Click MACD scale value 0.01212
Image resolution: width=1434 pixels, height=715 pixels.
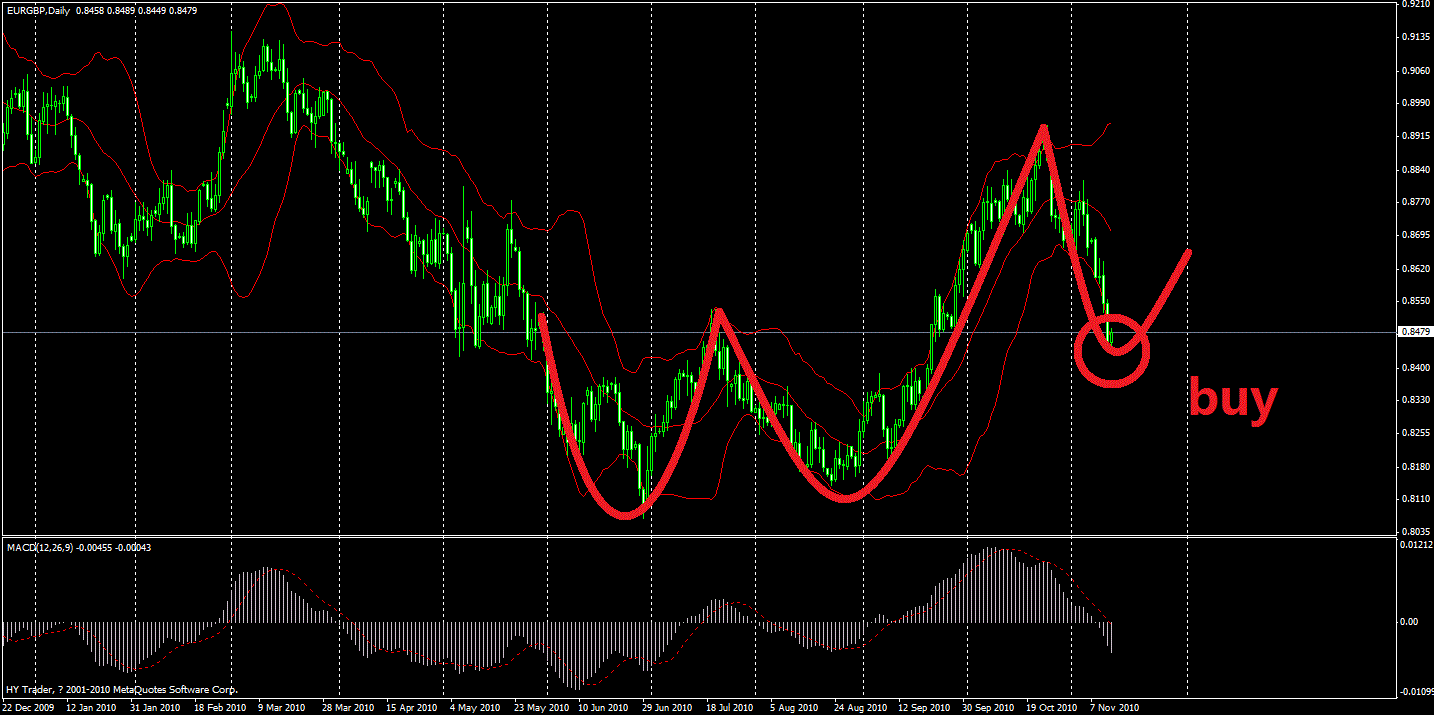tap(1415, 544)
